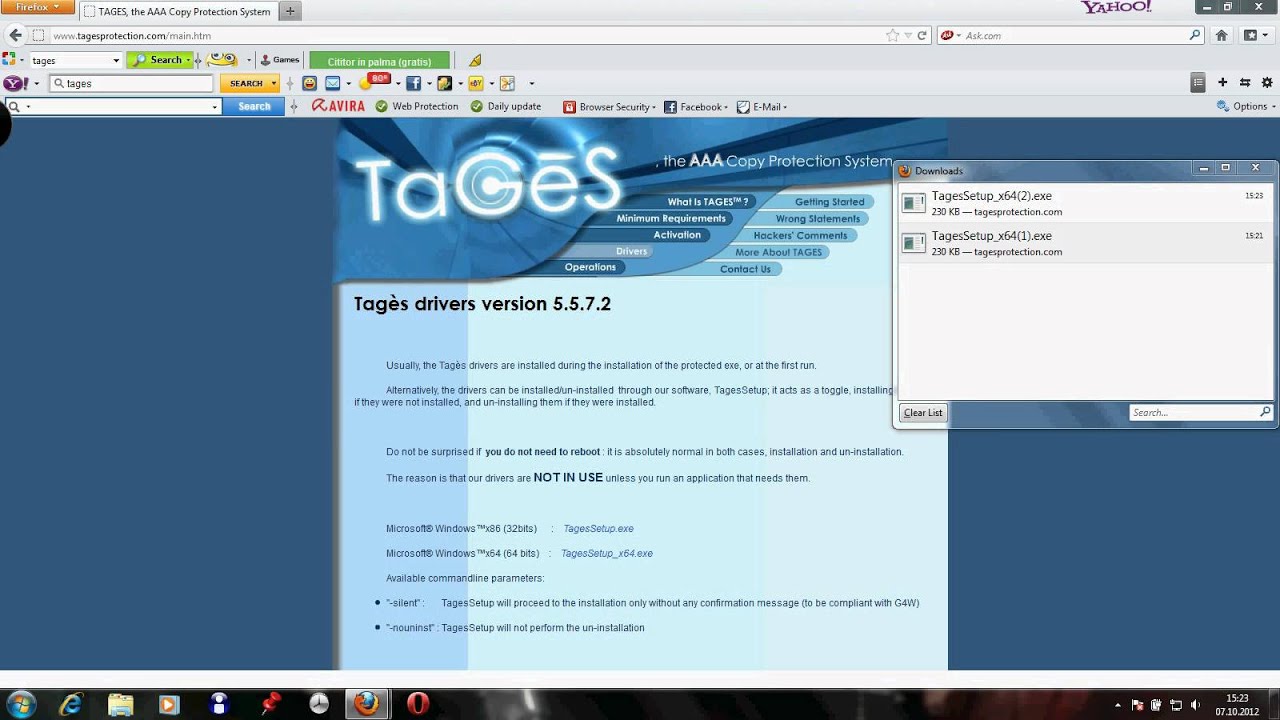Open the Firefox application menu

38,7
